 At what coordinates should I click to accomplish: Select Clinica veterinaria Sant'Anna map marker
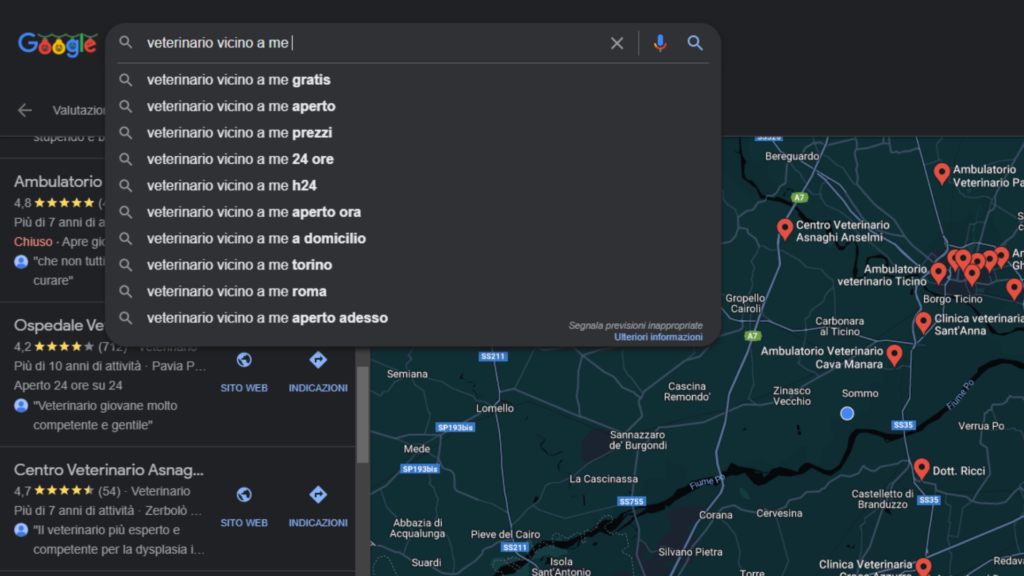tap(923, 322)
